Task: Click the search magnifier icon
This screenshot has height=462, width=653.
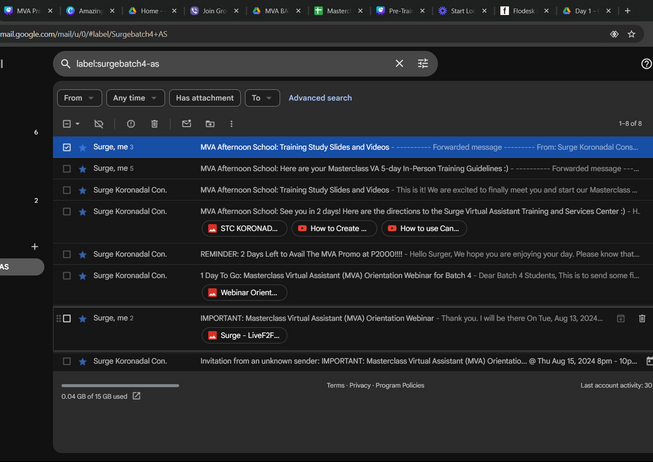Action: pyautogui.click(x=65, y=64)
